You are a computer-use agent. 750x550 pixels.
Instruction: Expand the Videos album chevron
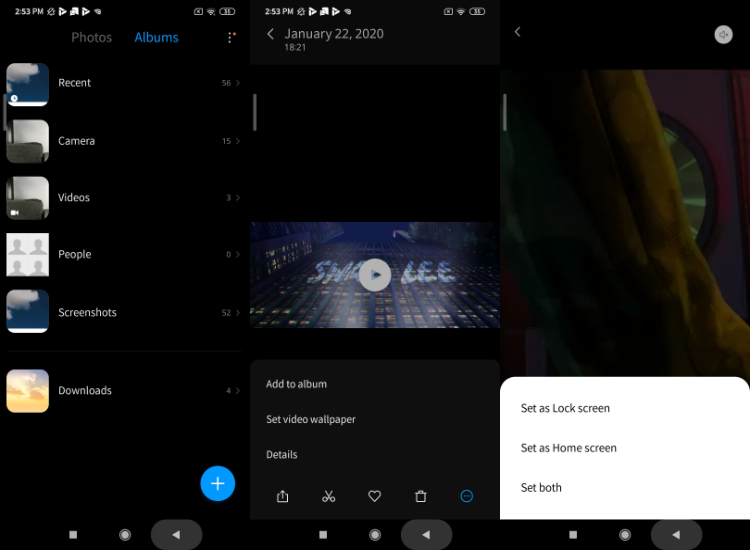(238, 198)
